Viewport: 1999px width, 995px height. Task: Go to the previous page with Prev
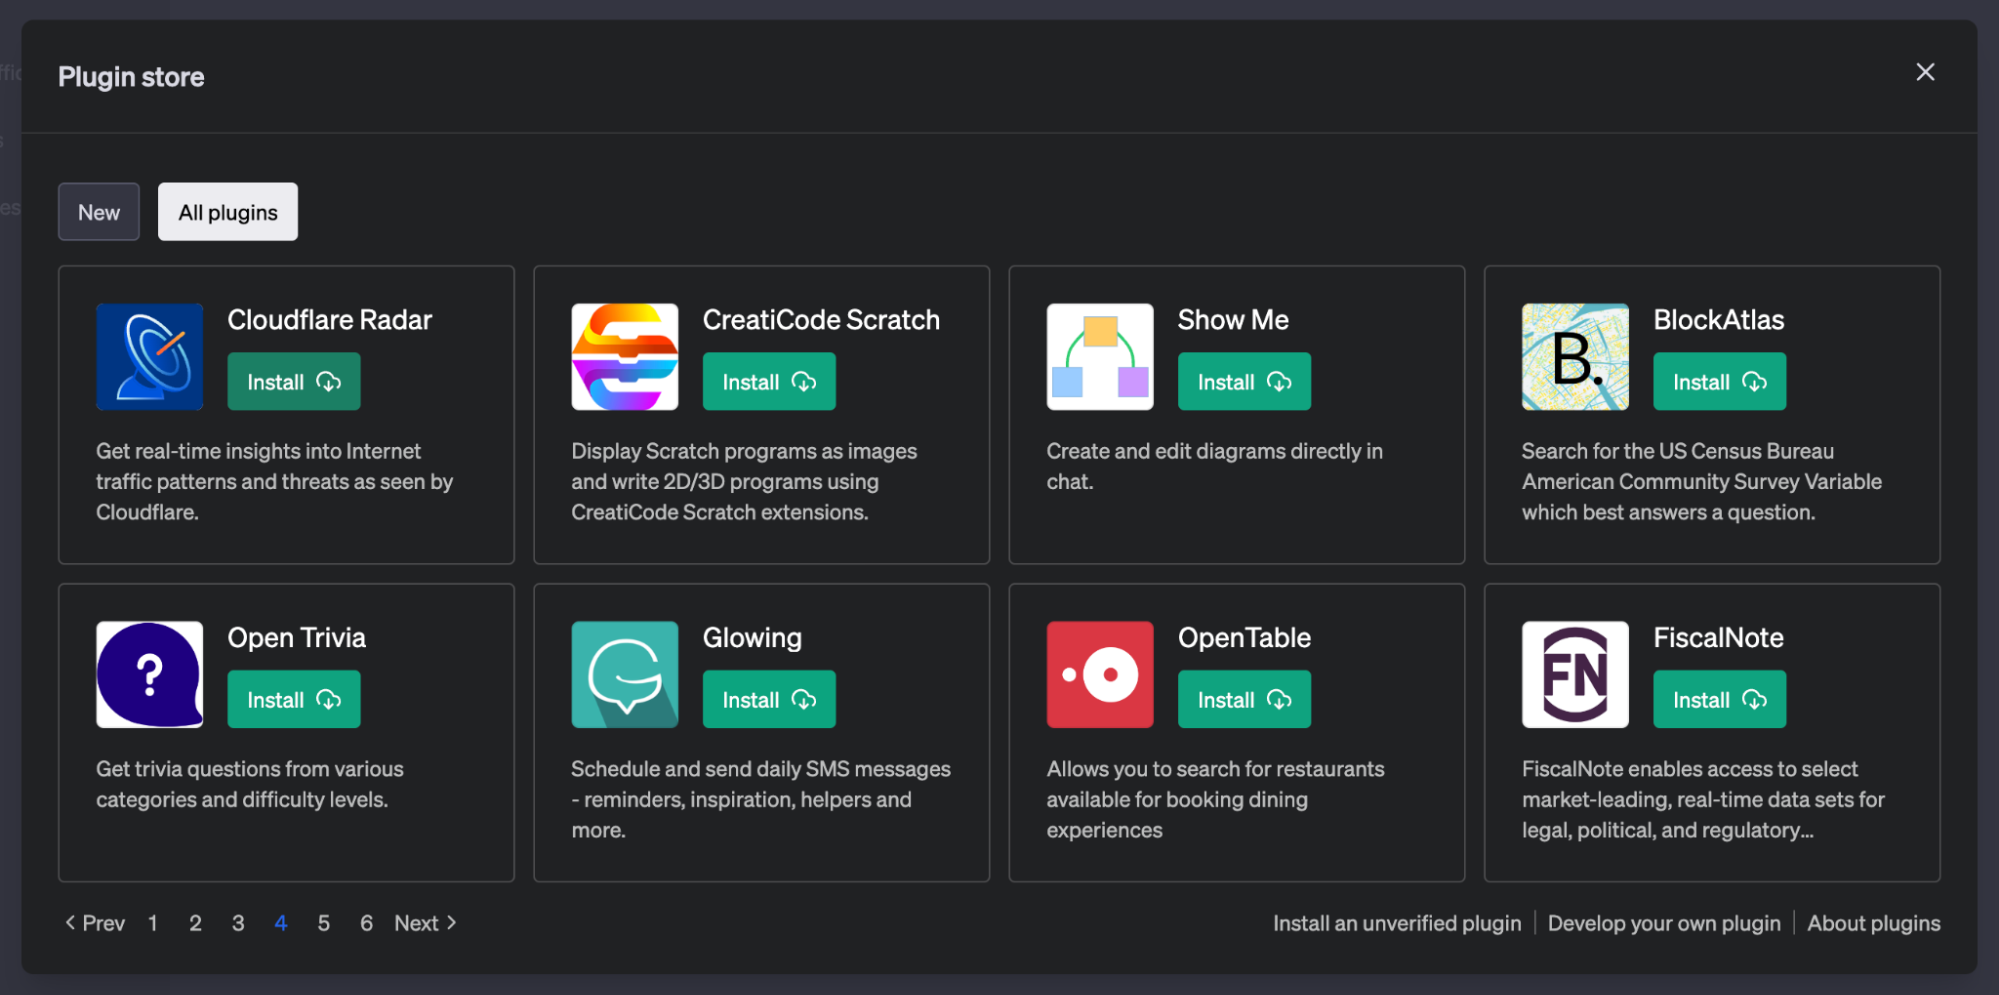pos(95,923)
